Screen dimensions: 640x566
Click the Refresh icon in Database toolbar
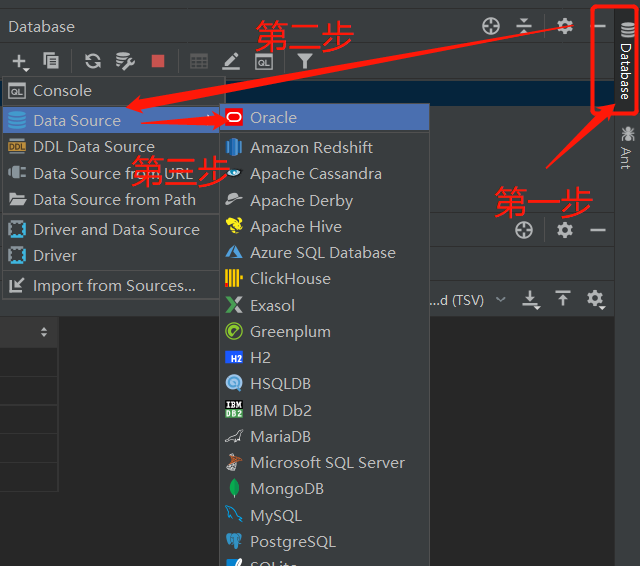tap(93, 61)
